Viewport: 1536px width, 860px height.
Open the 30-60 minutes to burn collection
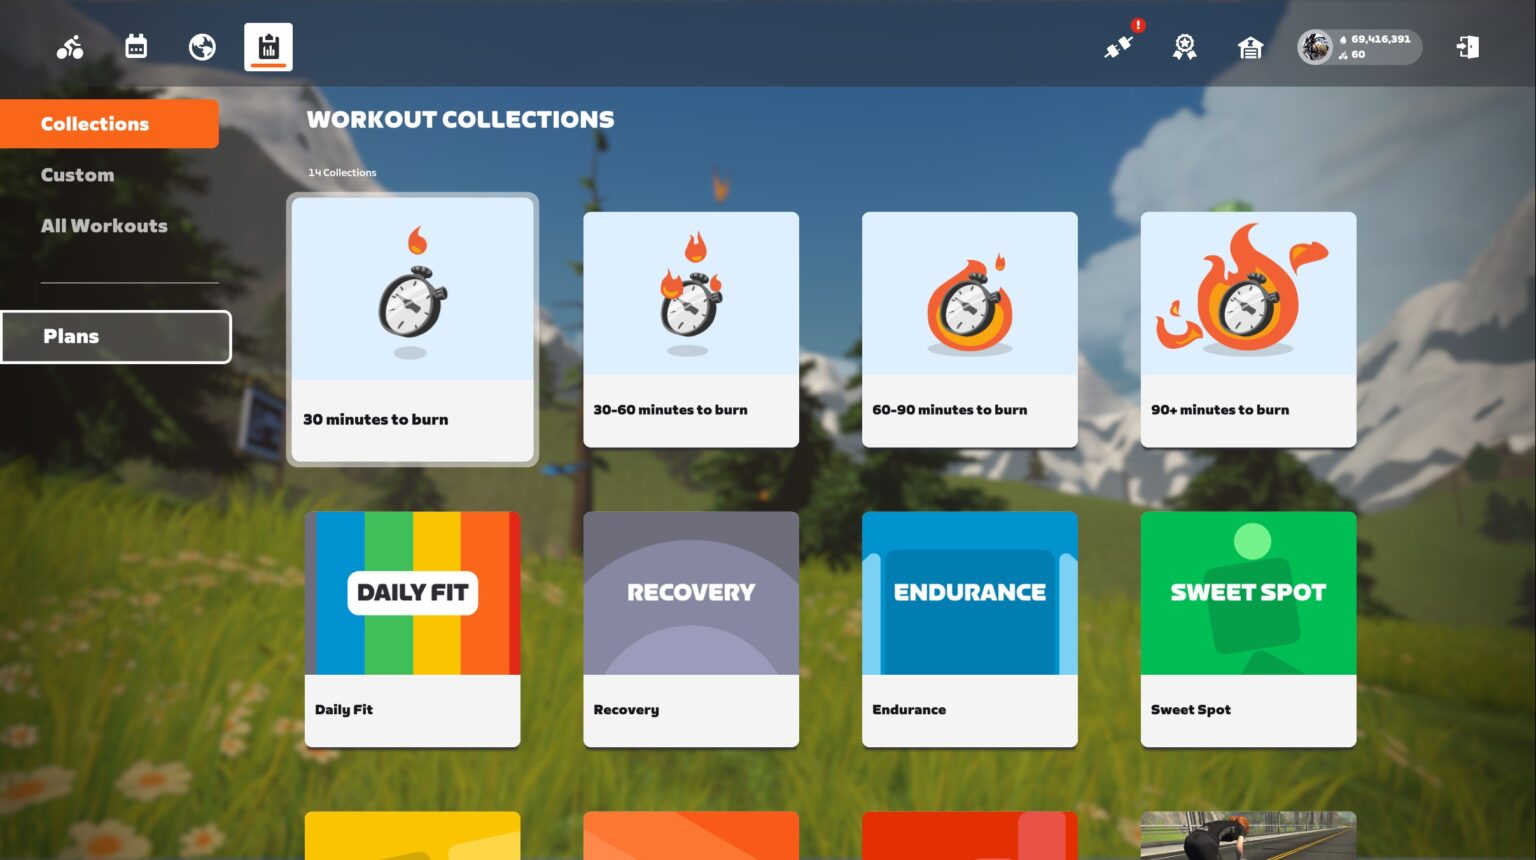point(690,329)
